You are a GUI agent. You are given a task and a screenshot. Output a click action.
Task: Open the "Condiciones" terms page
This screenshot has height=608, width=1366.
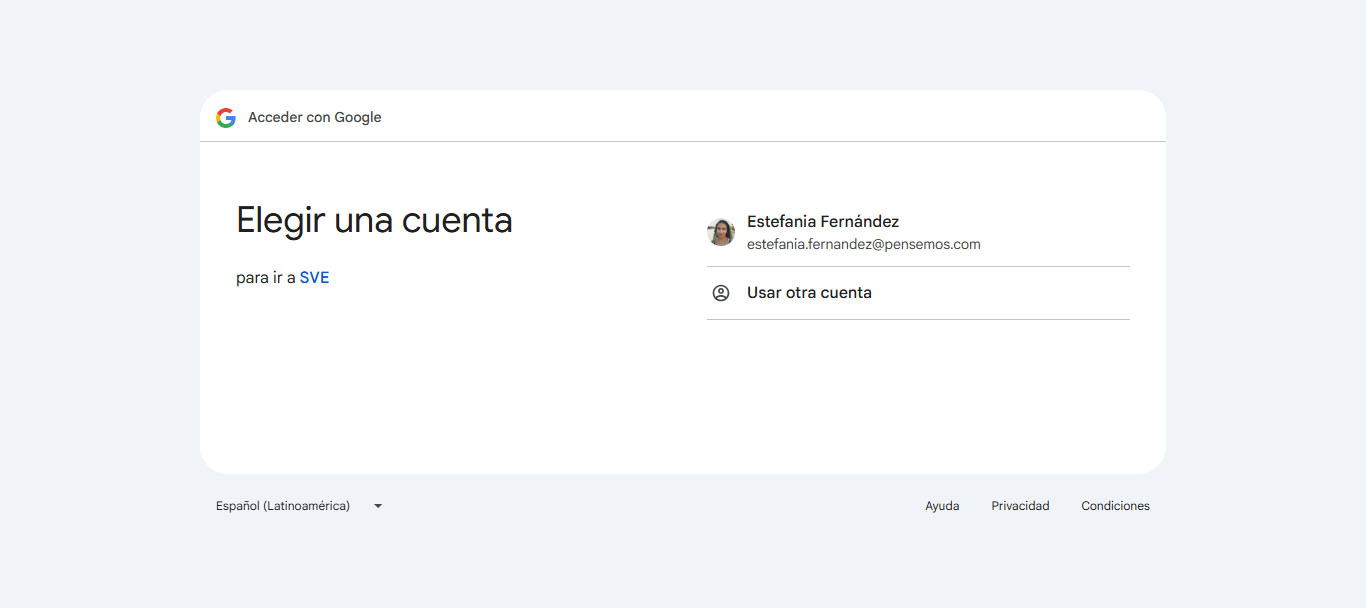pos(1114,506)
